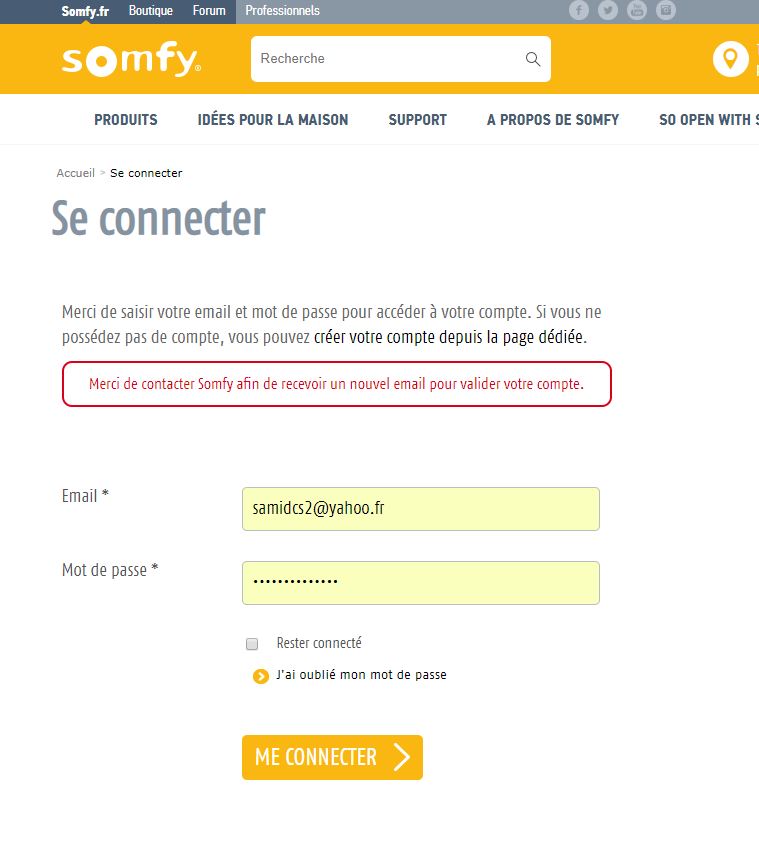Open Somfy's Twitter page icon

[x=607, y=10]
